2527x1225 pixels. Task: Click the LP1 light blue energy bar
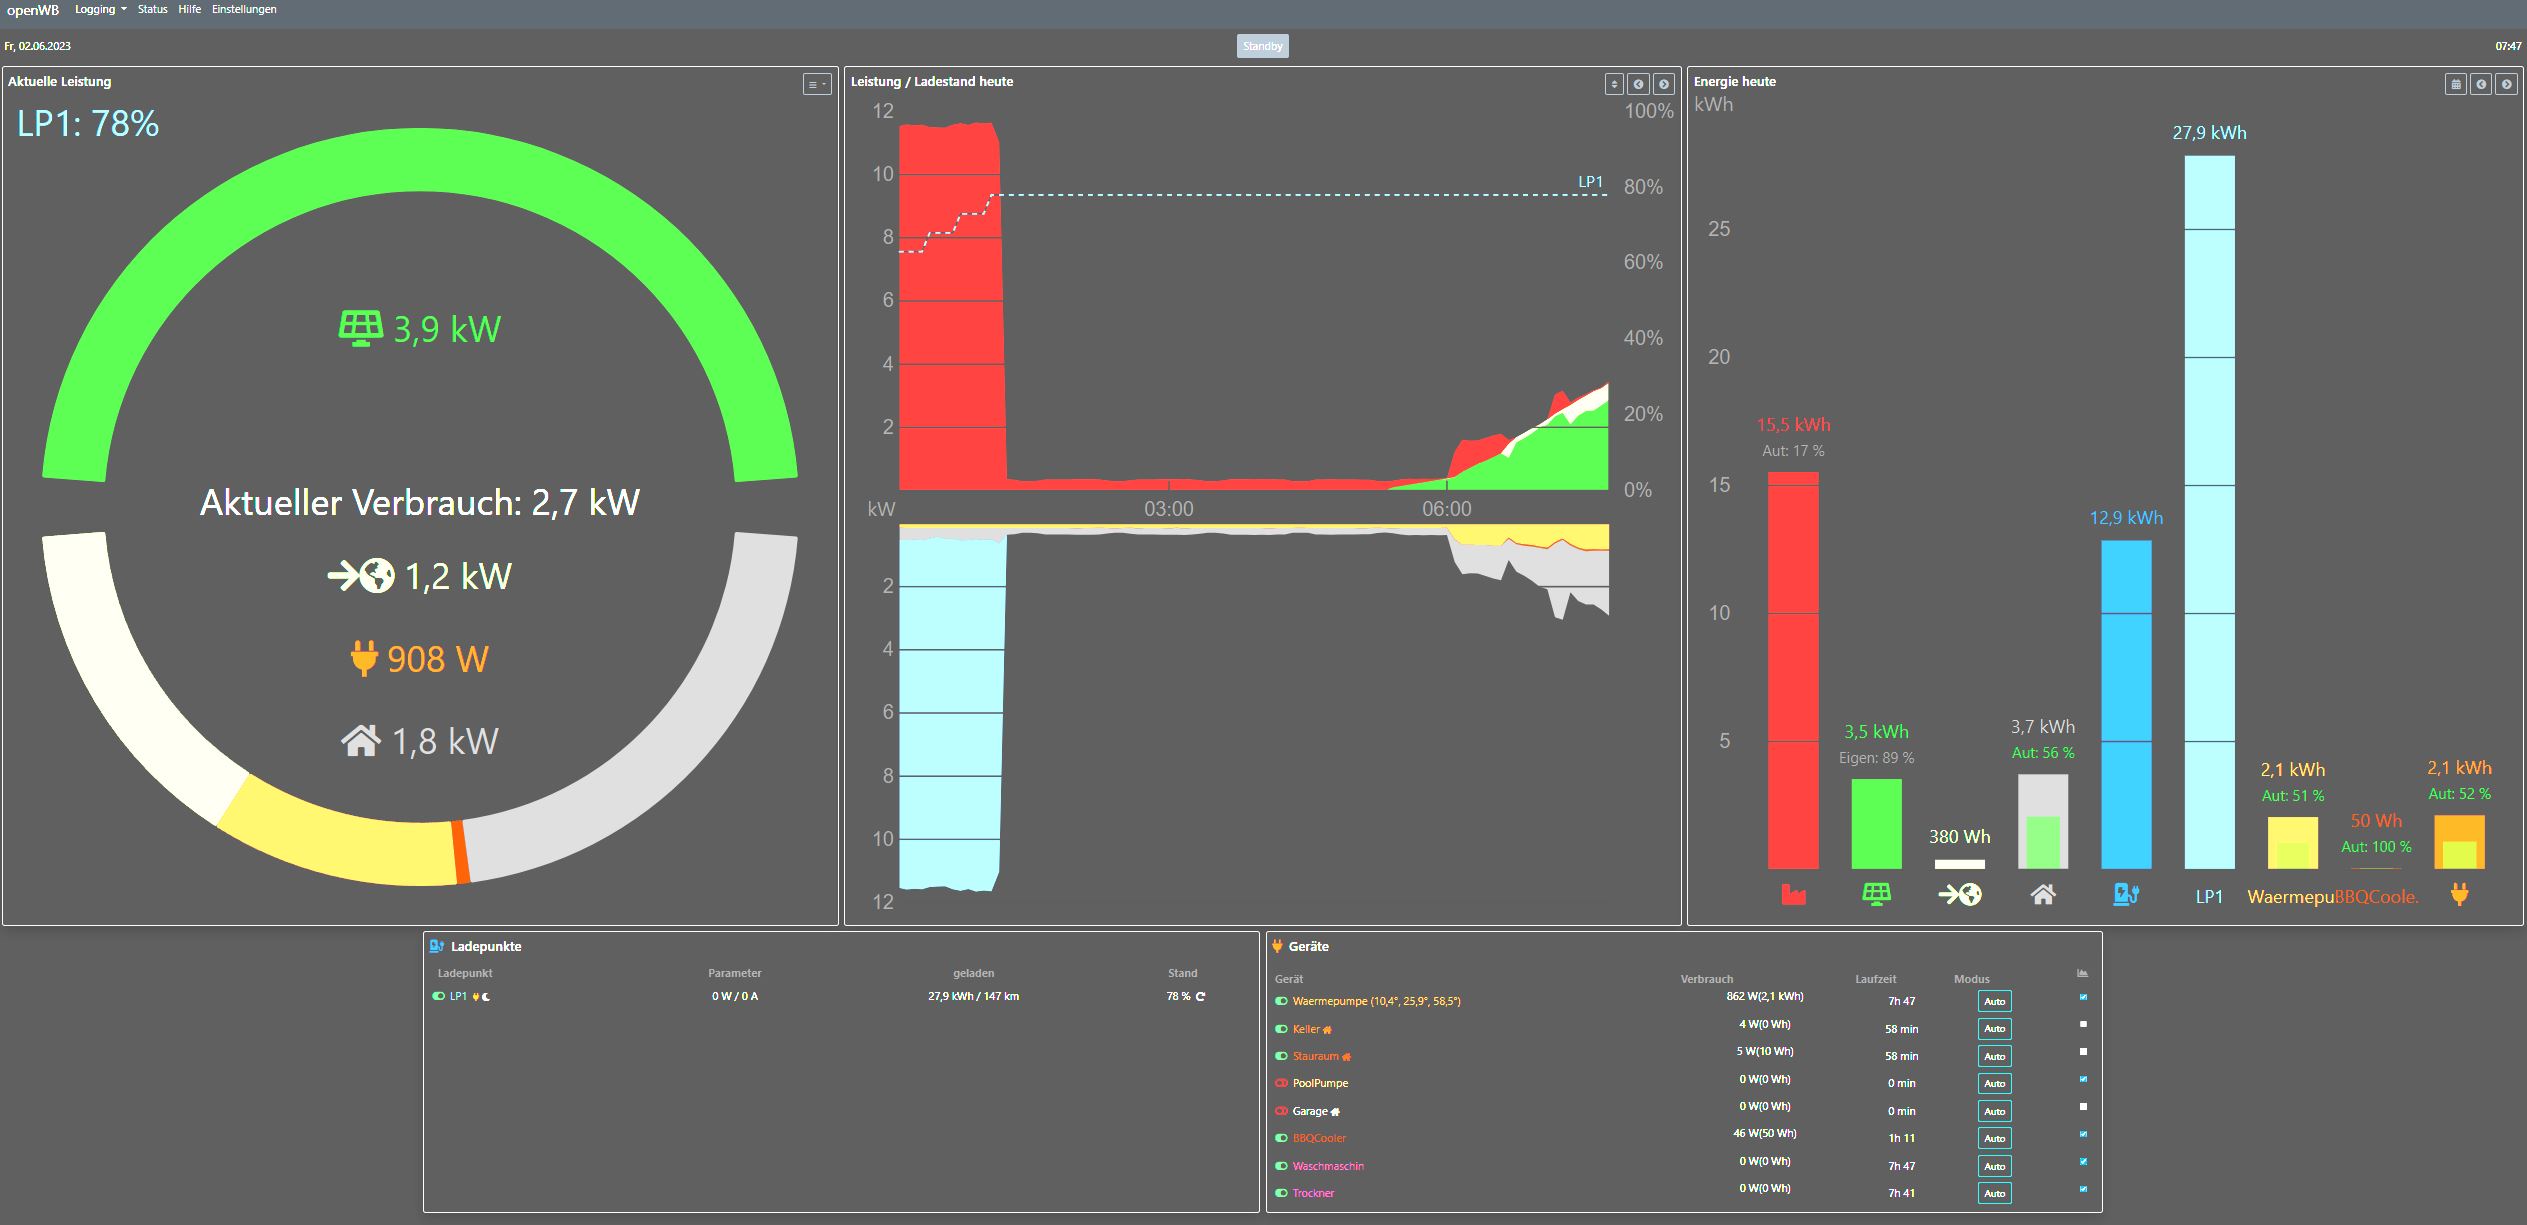2209,510
